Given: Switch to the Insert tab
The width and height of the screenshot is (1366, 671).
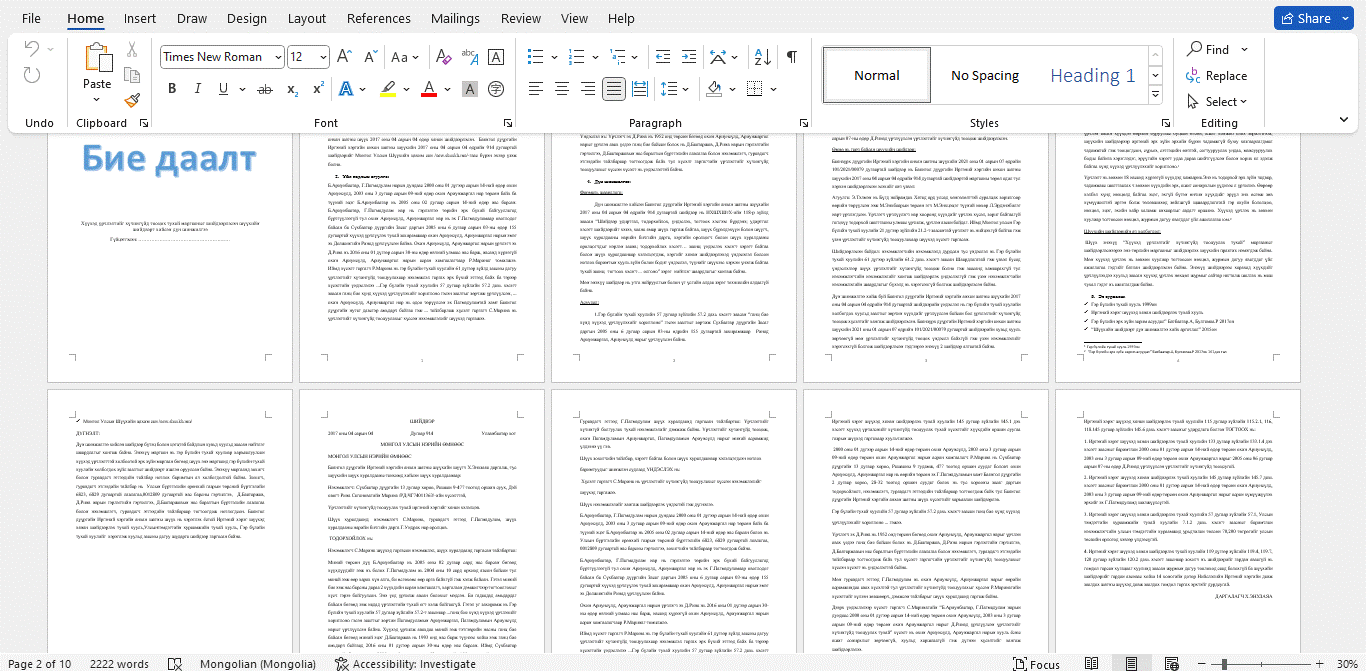Looking at the screenshot, I should pos(140,18).
